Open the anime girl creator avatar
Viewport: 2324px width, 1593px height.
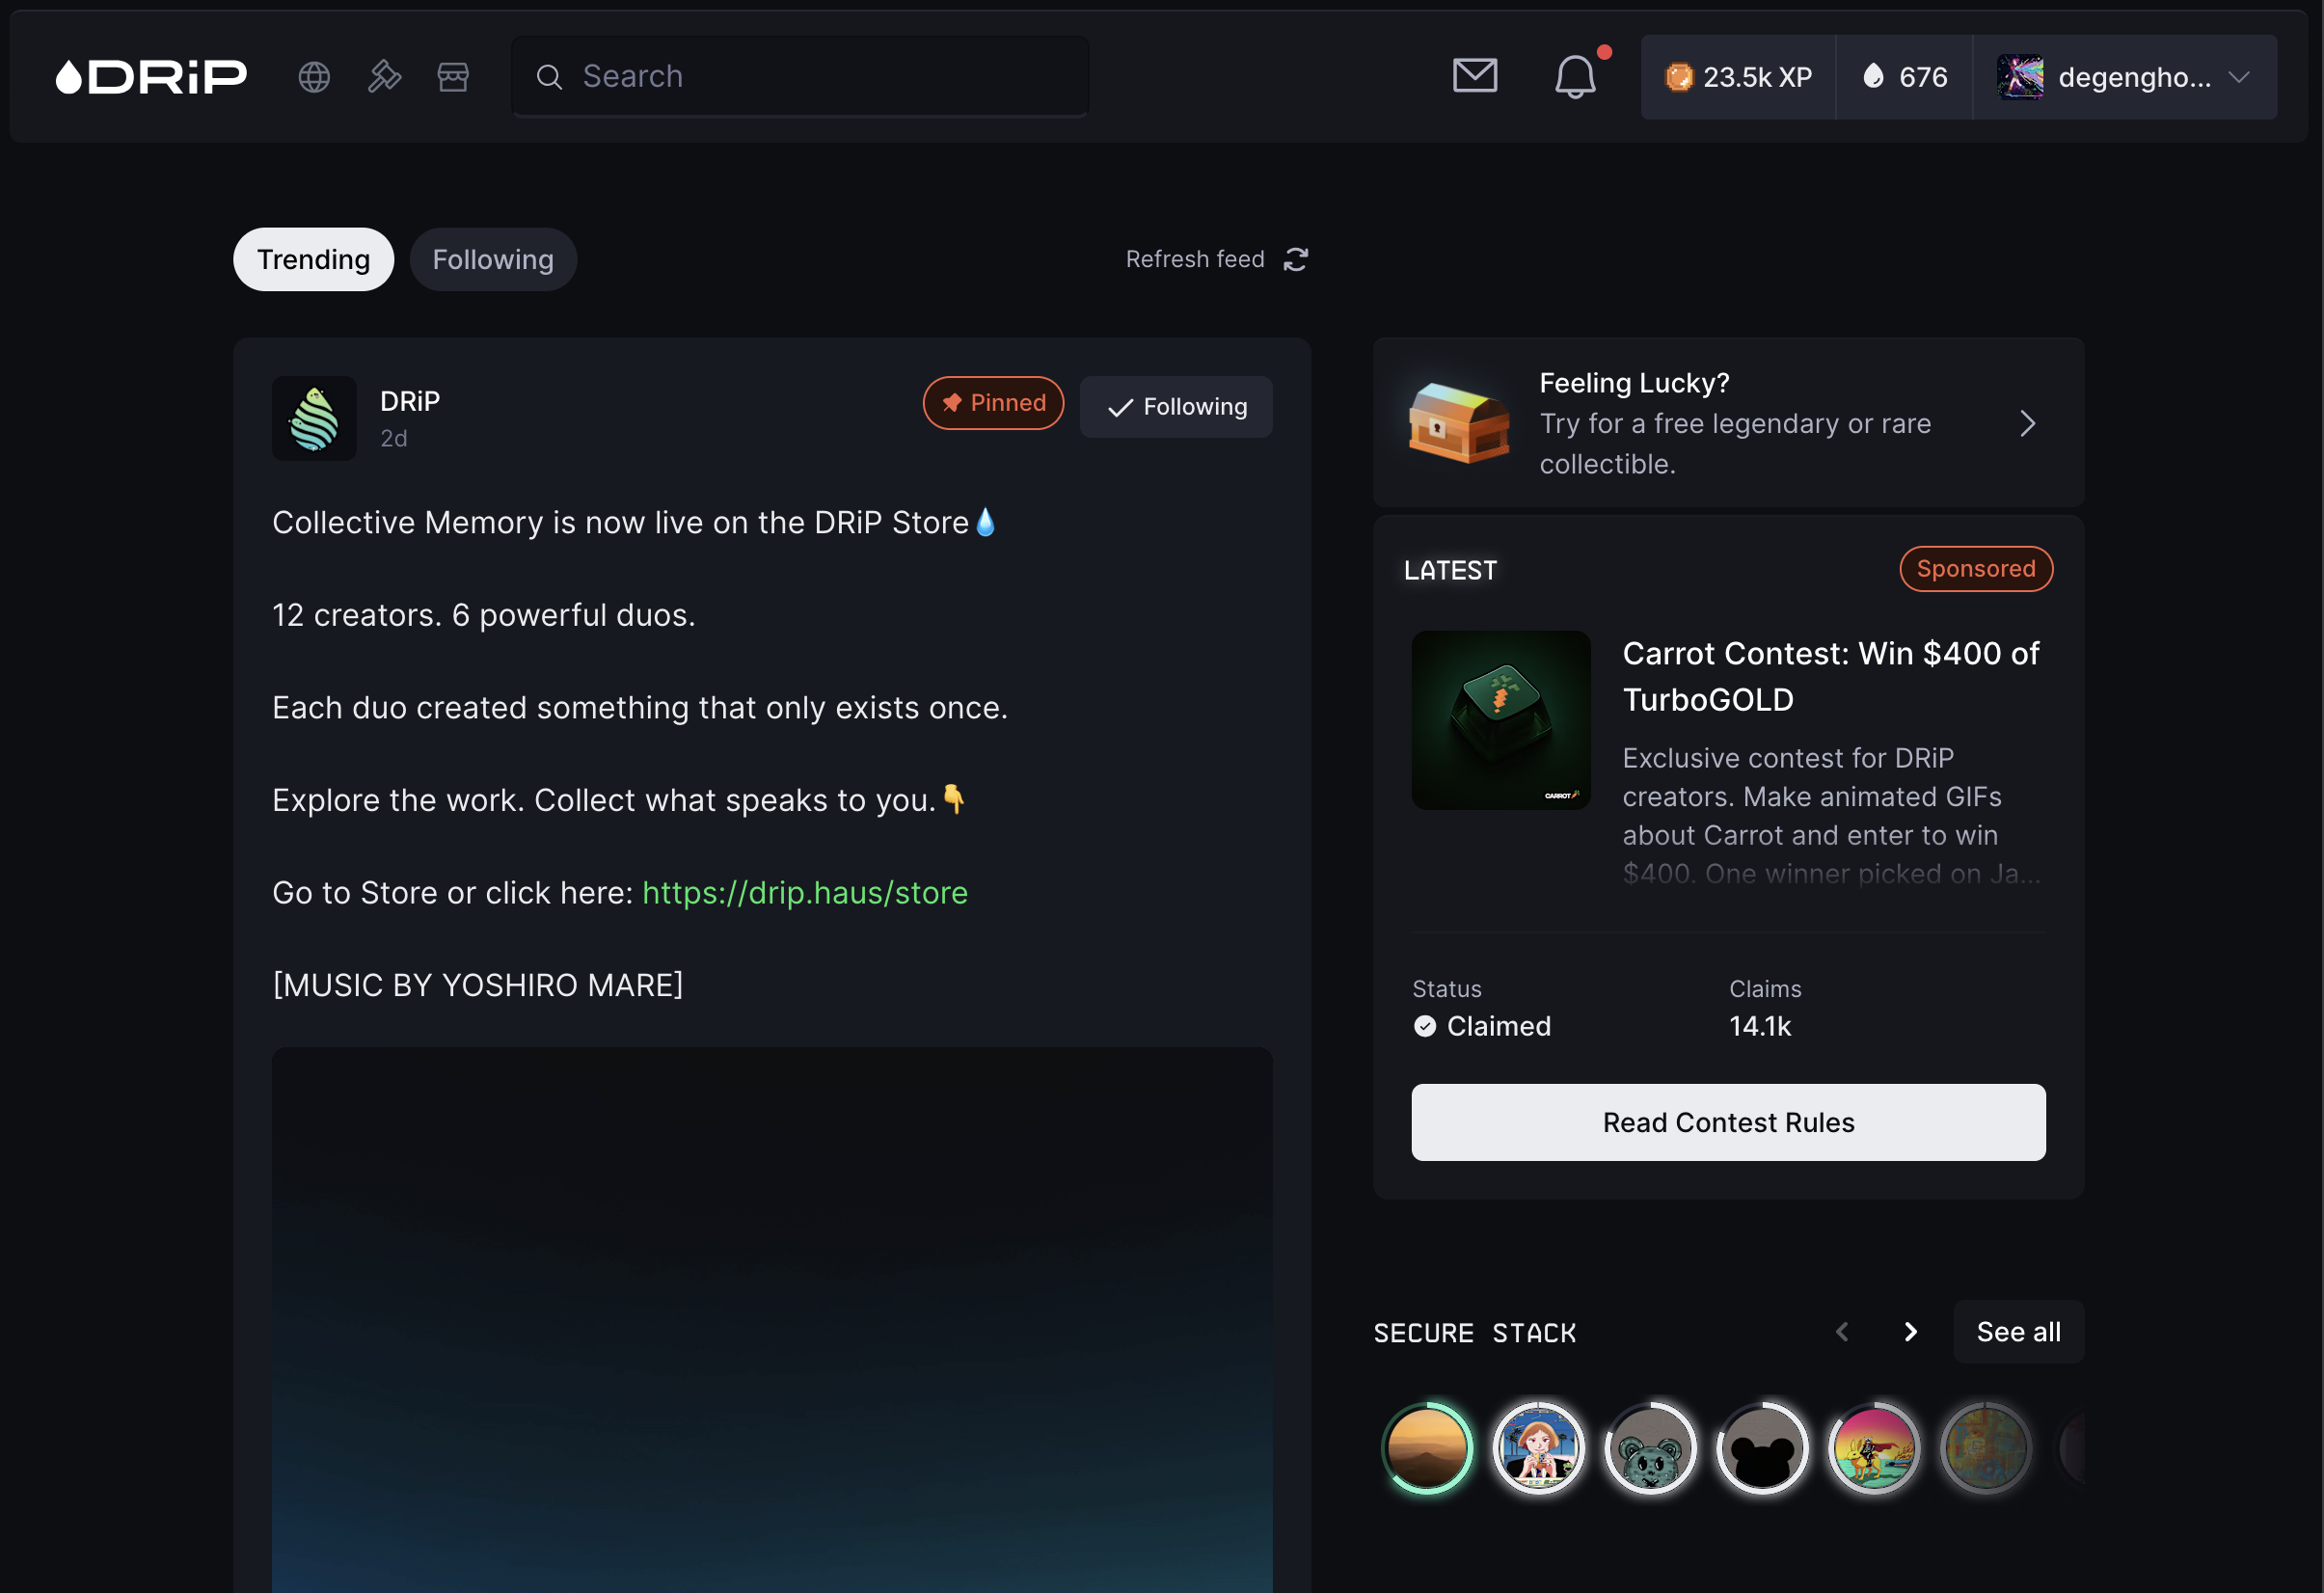click(1539, 1447)
